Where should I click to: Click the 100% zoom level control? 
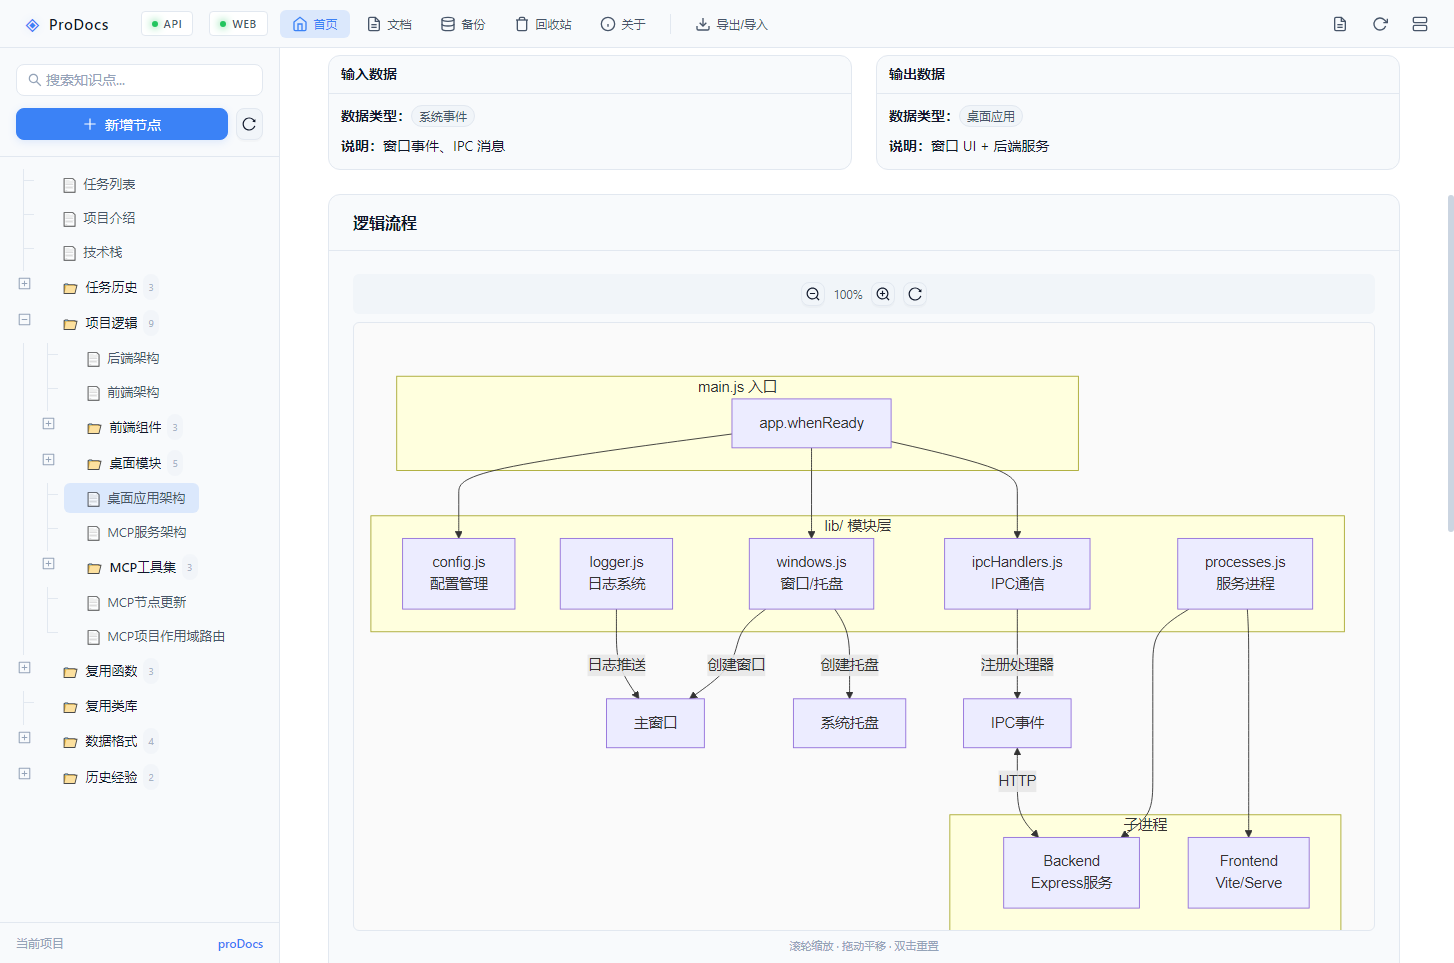848,294
